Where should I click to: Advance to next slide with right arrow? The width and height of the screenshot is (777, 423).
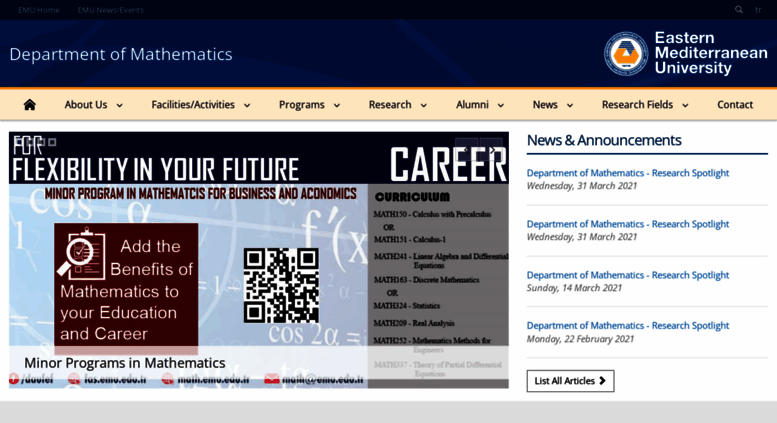(492, 150)
